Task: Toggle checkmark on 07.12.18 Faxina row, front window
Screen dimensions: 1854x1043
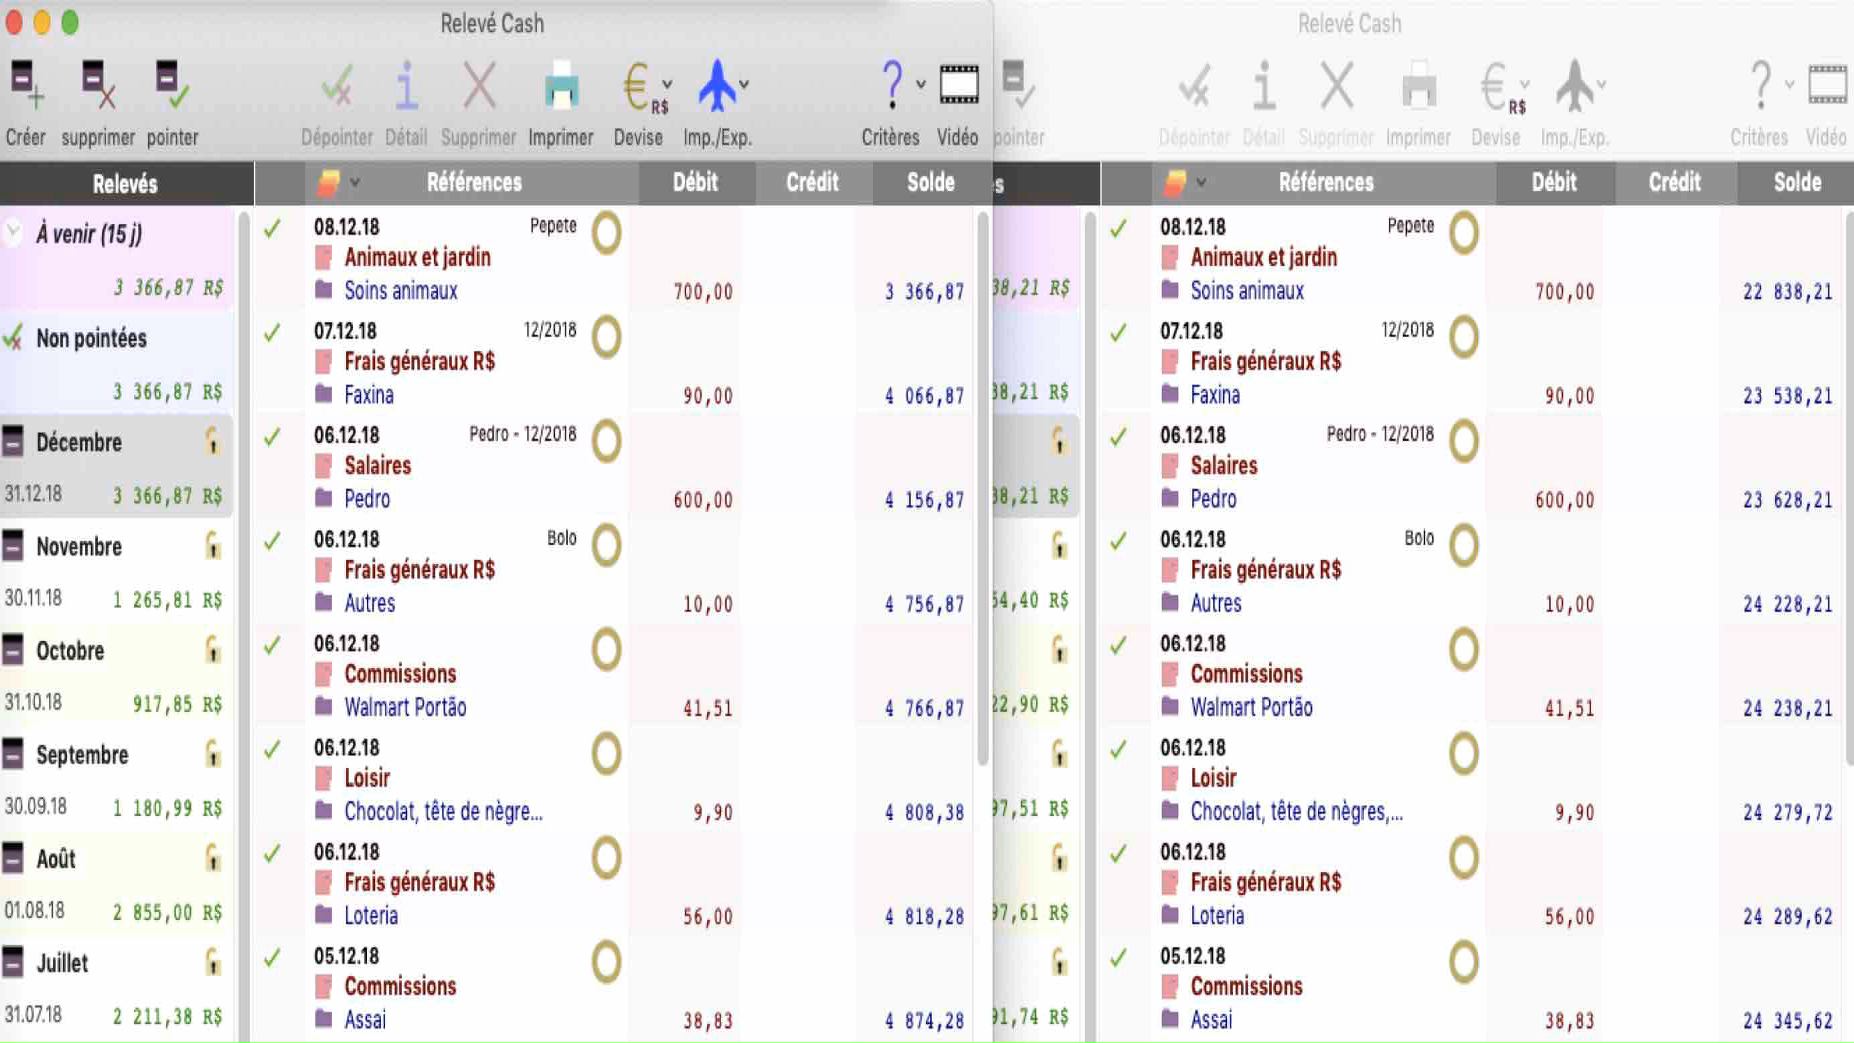Action: click(x=272, y=332)
